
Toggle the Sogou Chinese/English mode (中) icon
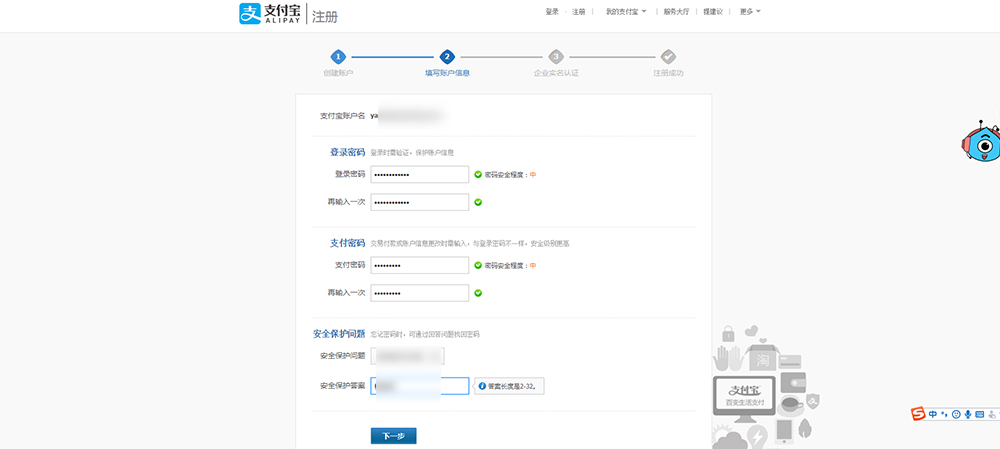pos(933,414)
